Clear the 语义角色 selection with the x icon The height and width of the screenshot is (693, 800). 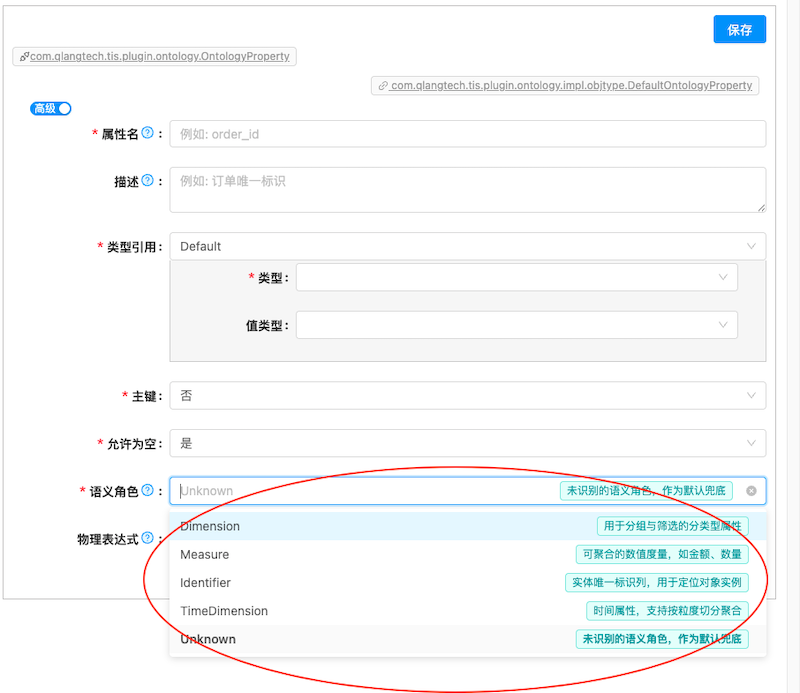pyautogui.click(x=751, y=491)
